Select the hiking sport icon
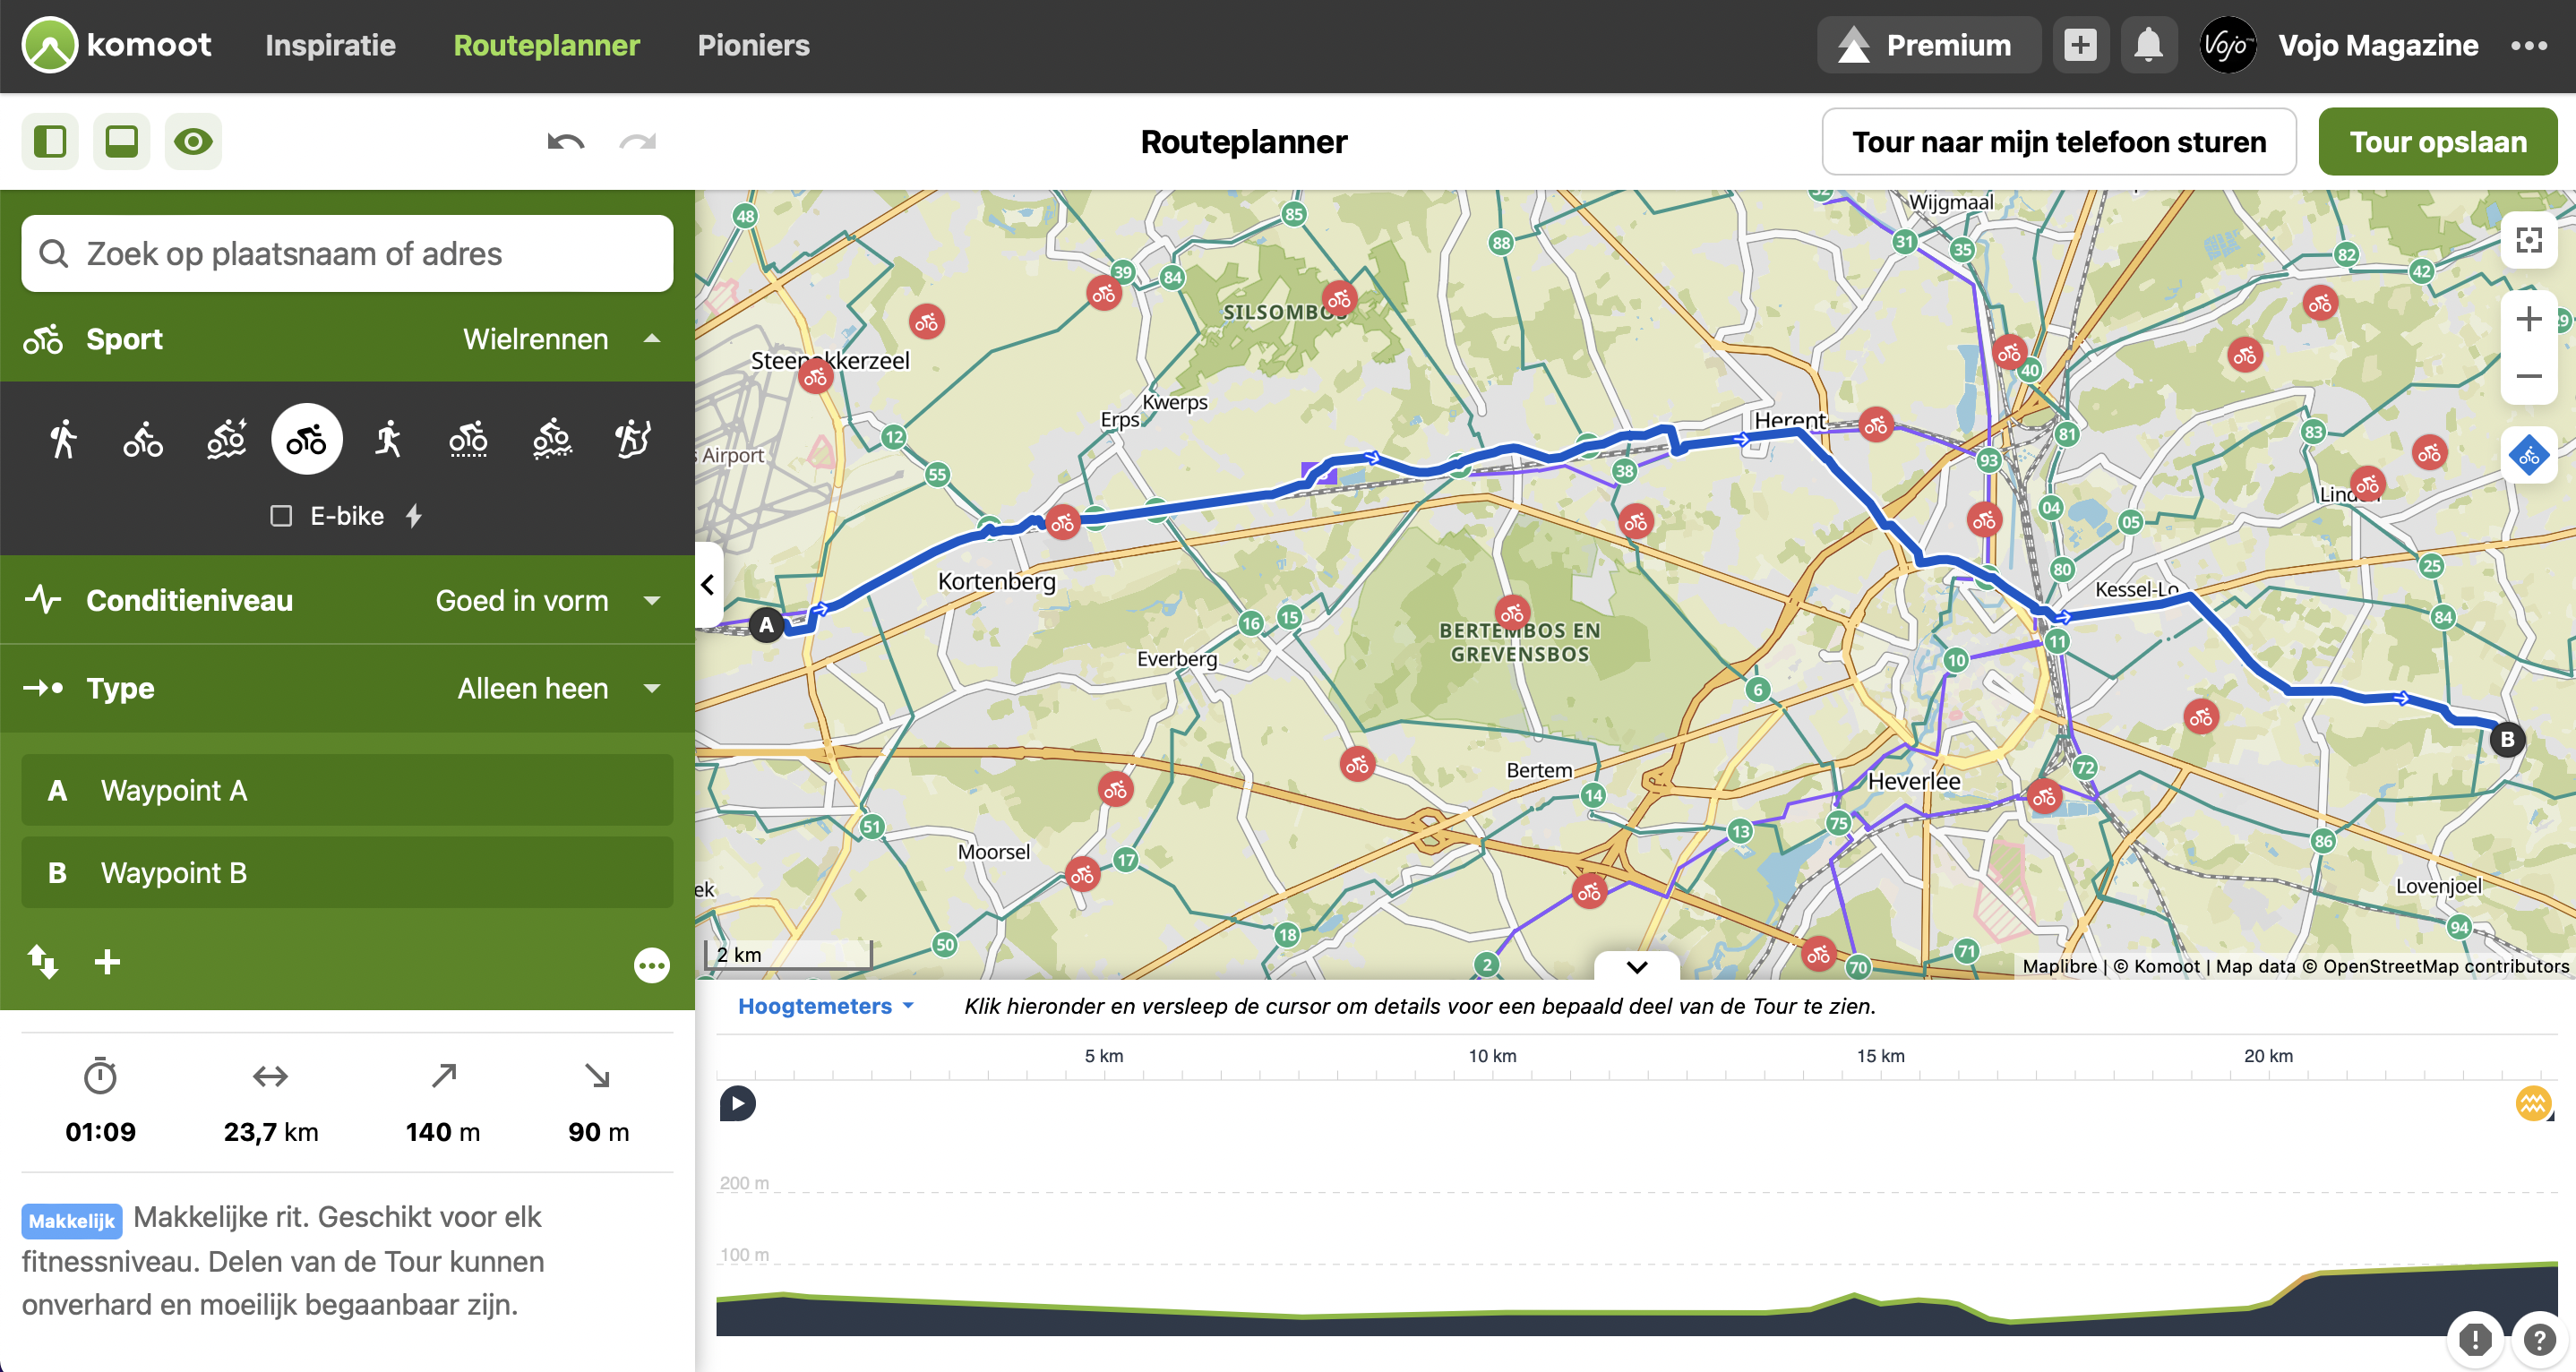Screen dimensions: 2576x1372 click(x=63, y=439)
